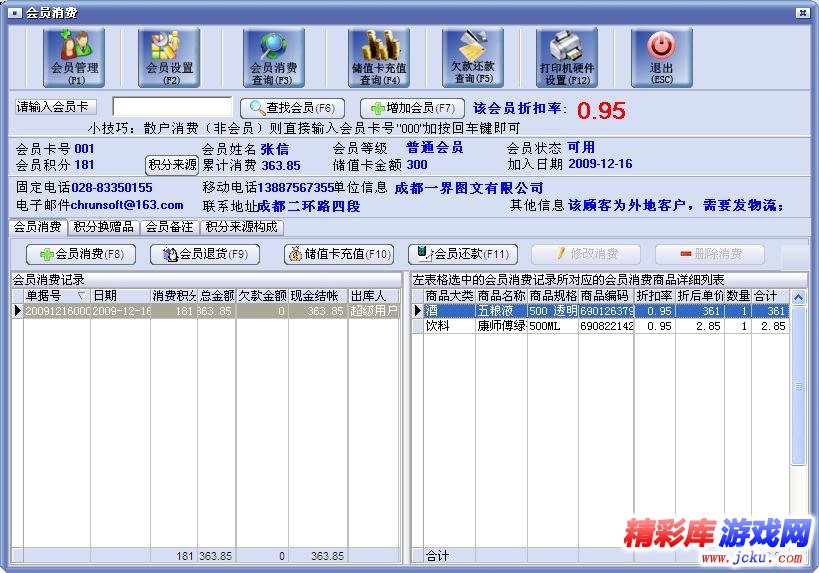Click 增加会员 (F7) button
819x573 pixels.
(x=412, y=108)
